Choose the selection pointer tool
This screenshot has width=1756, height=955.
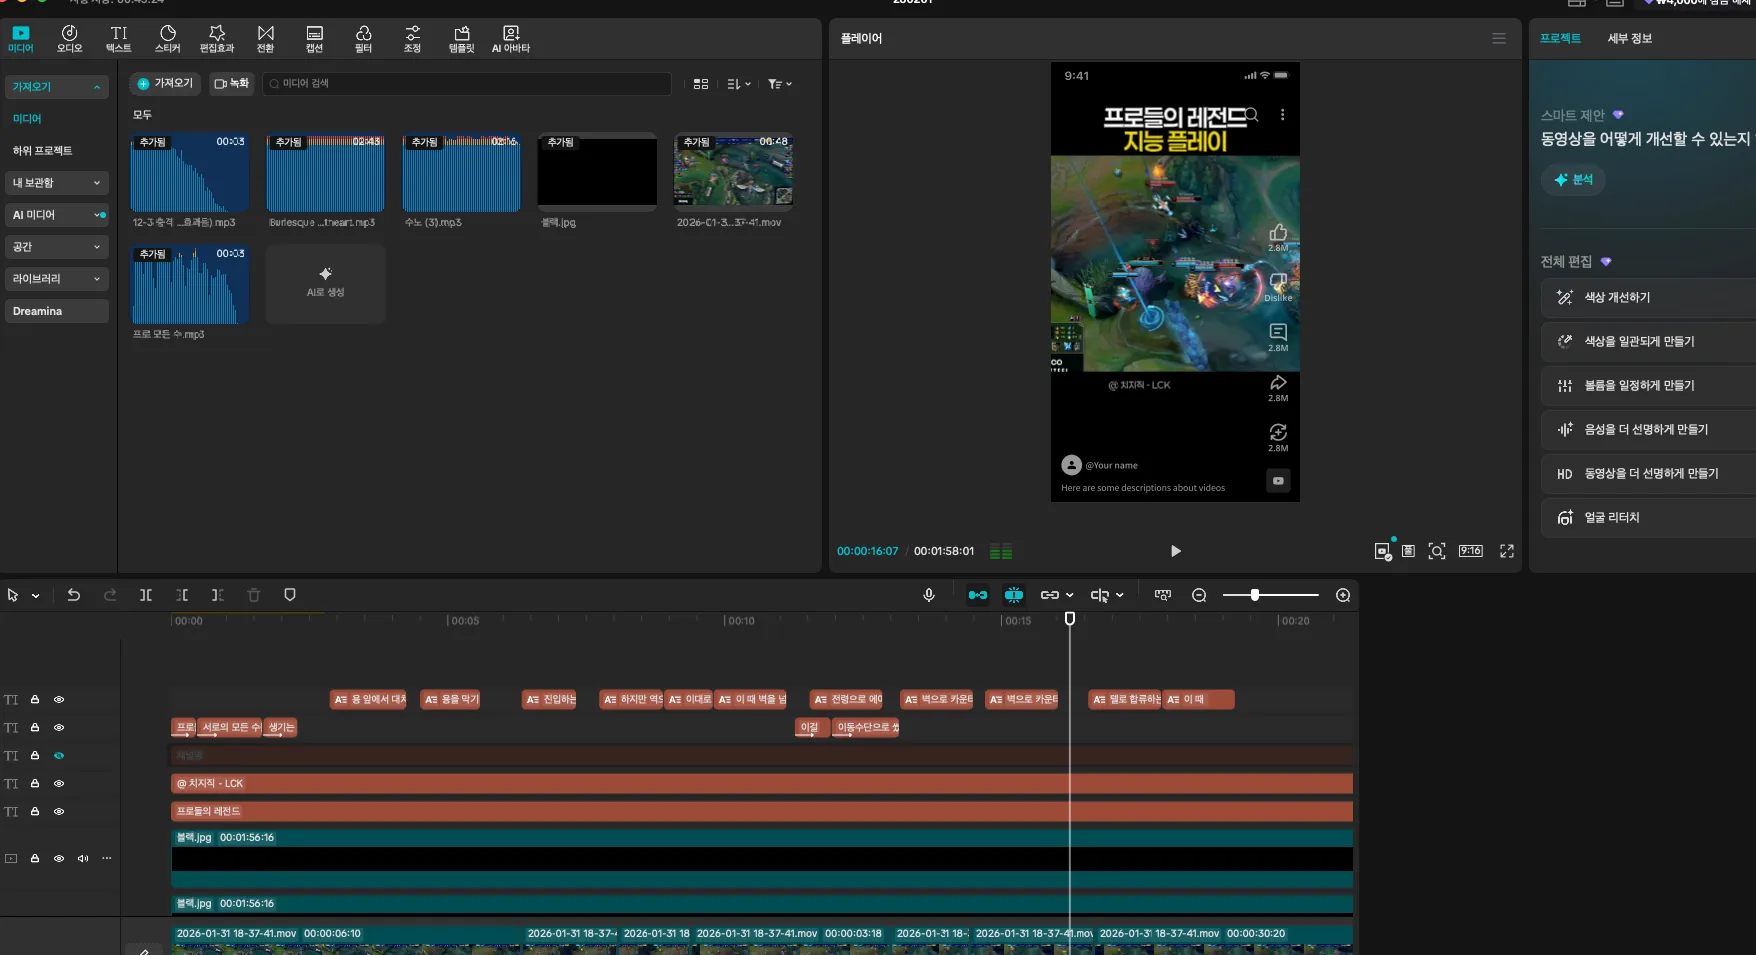(13, 595)
